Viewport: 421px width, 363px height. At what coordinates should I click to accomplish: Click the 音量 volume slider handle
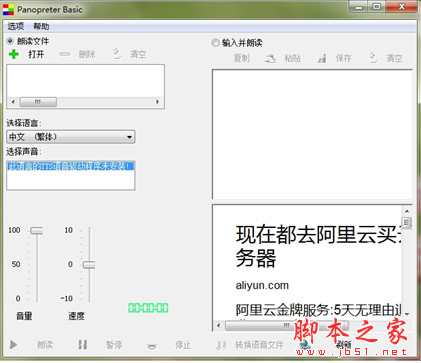click(x=37, y=230)
